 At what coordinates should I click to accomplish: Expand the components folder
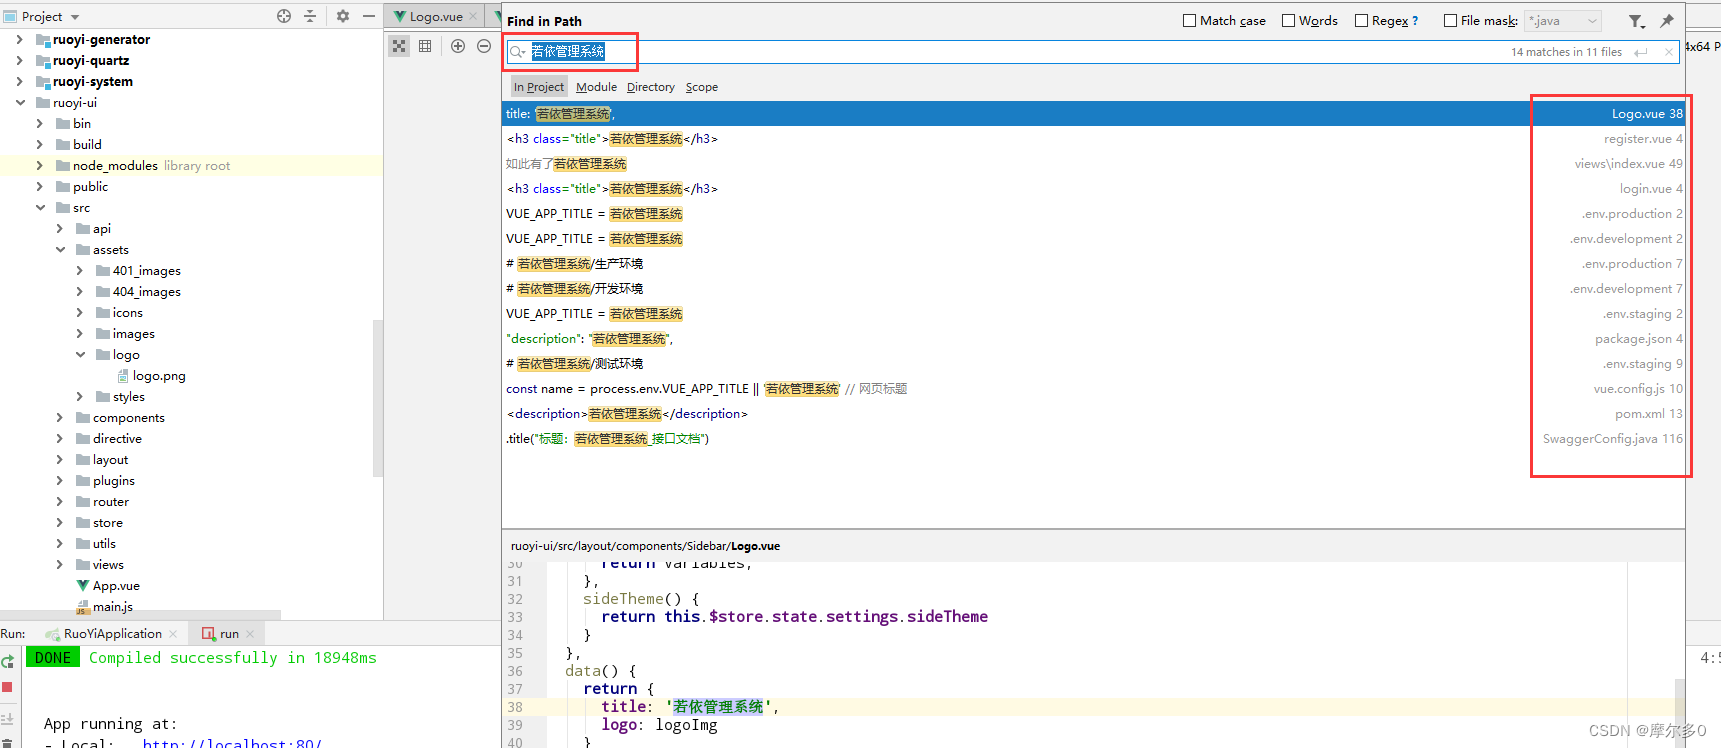[59, 418]
